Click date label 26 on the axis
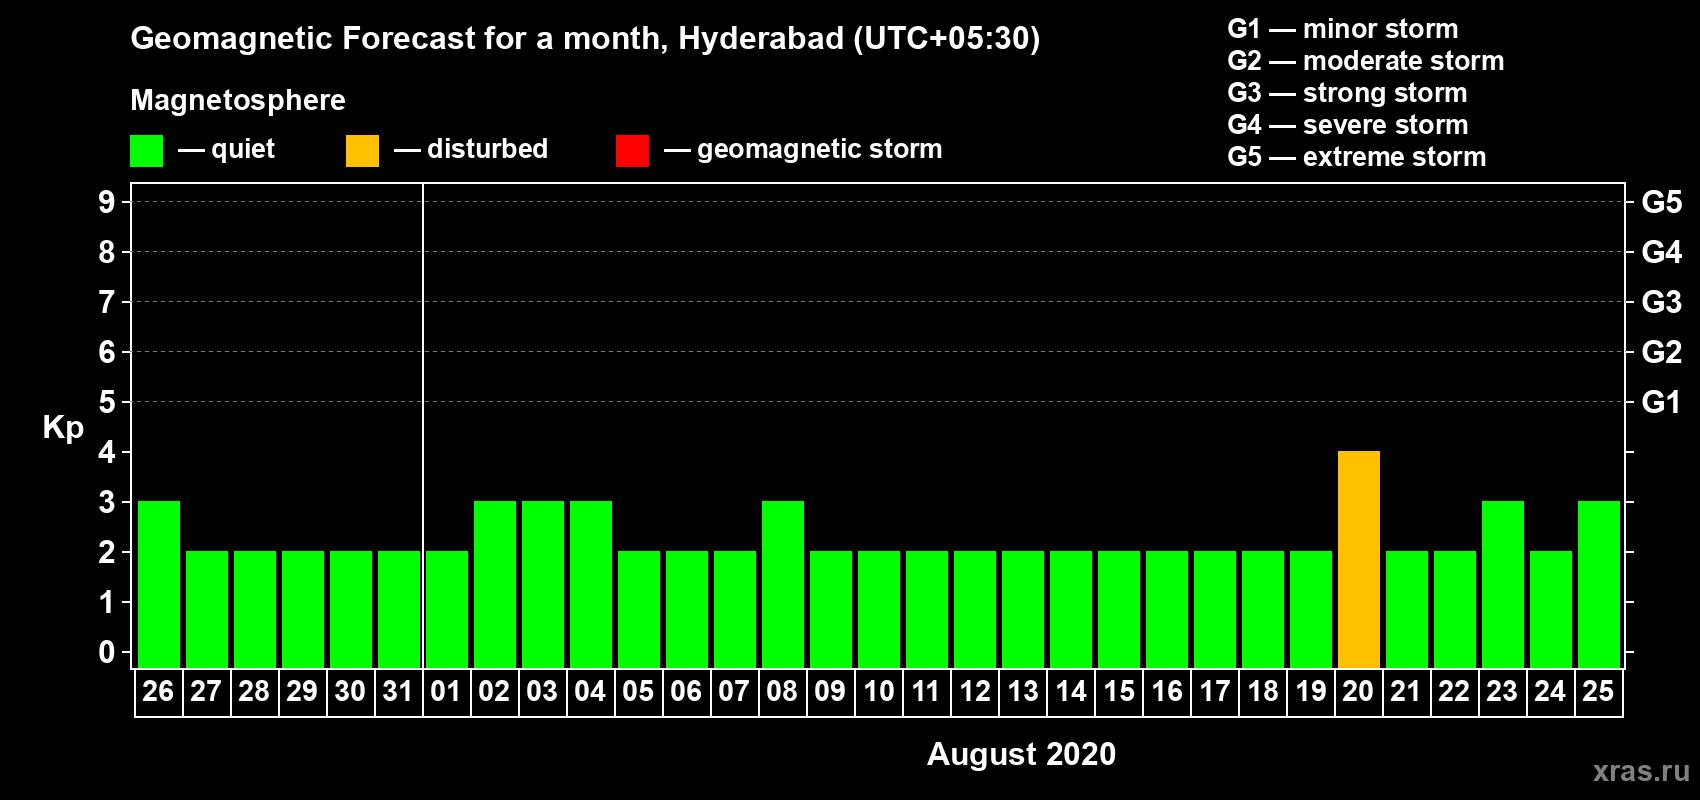Screen dimensions: 1700x800 158,691
